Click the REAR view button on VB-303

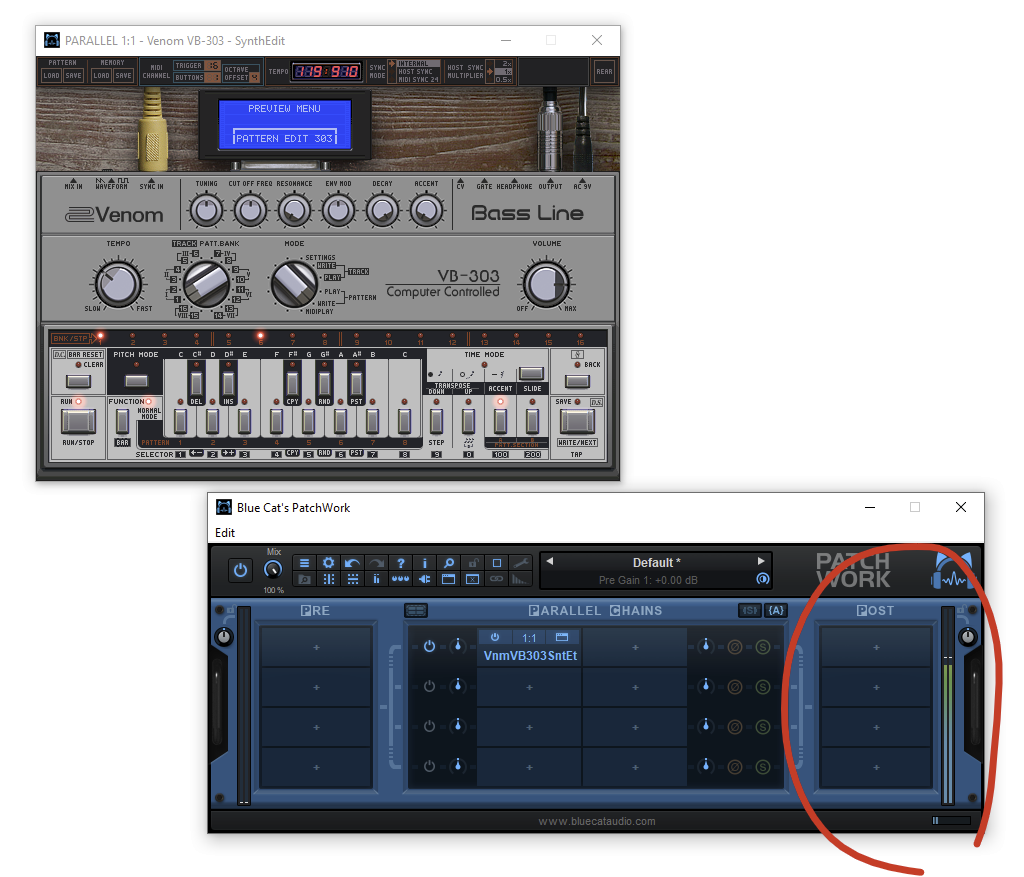tap(604, 72)
